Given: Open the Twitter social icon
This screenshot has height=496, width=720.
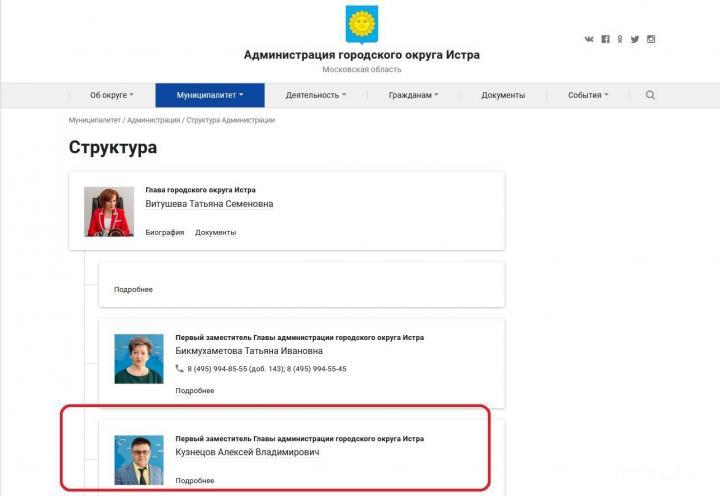Looking at the screenshot, I should click(635, 39).
